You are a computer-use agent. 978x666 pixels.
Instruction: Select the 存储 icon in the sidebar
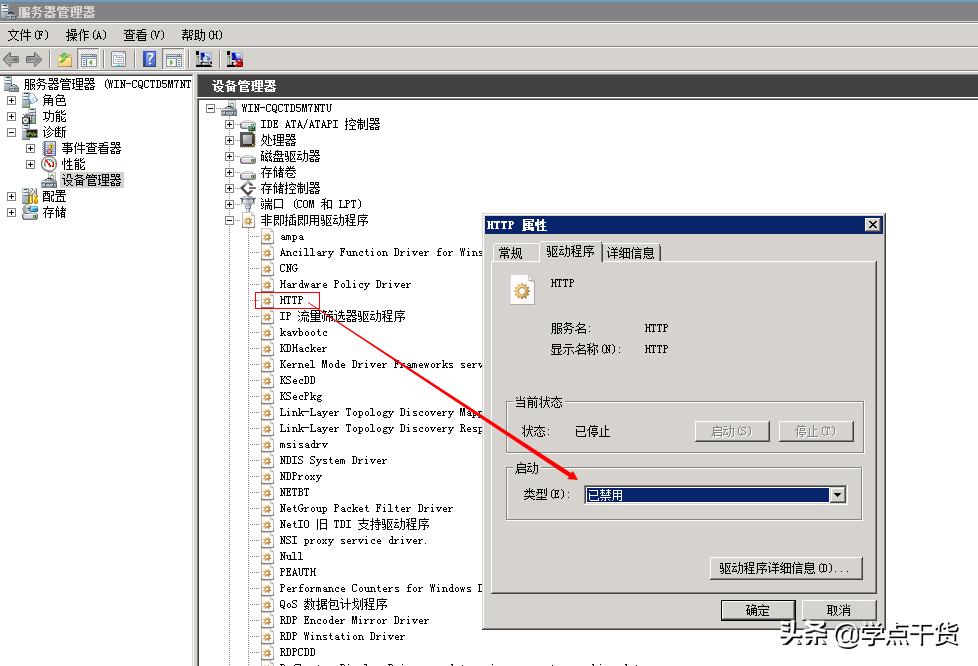(32, 211)
